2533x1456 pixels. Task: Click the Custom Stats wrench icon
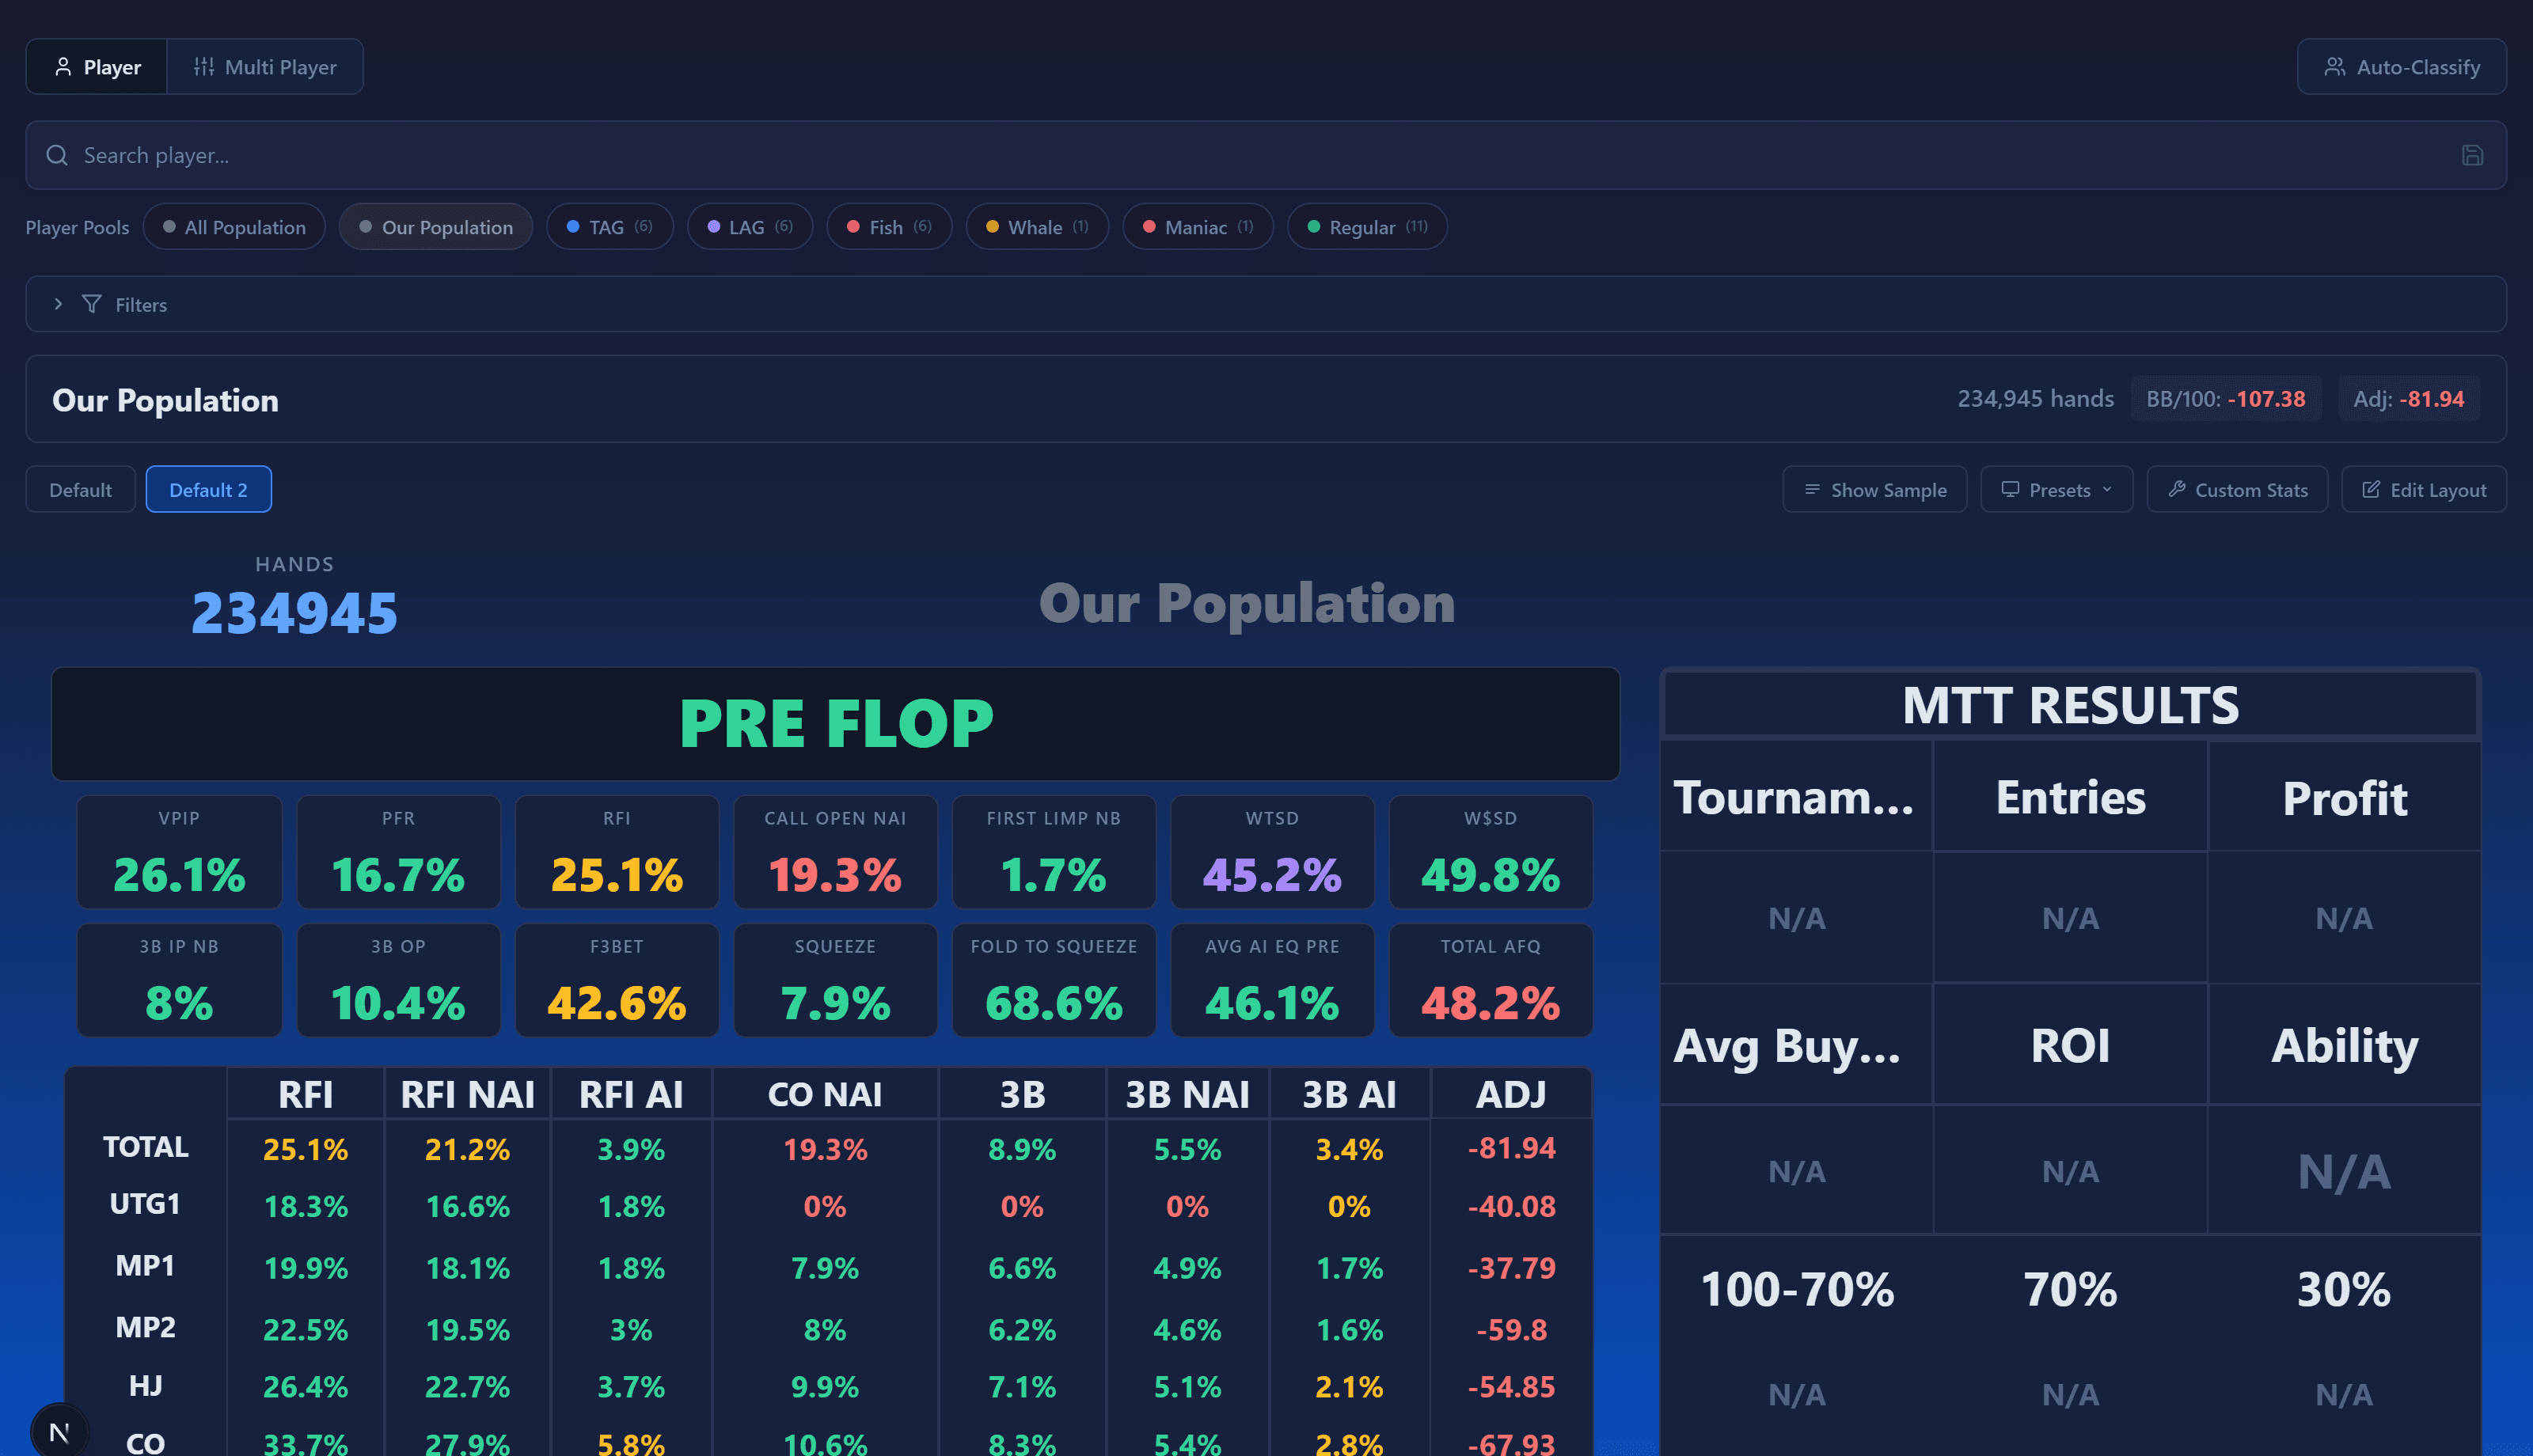[2176, 489]
